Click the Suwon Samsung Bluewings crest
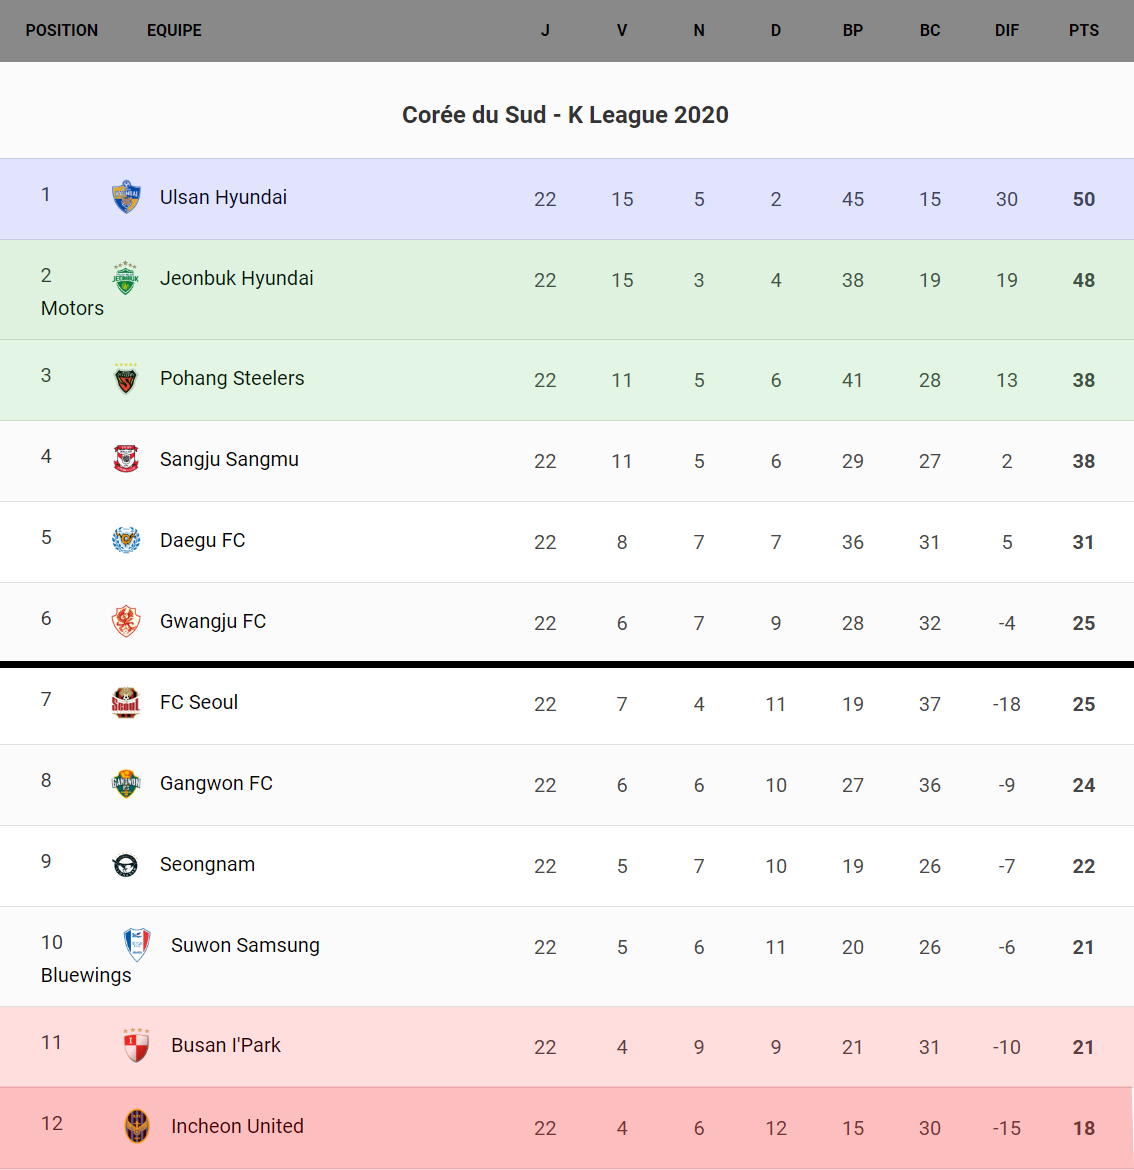 [x=137, y=944]
